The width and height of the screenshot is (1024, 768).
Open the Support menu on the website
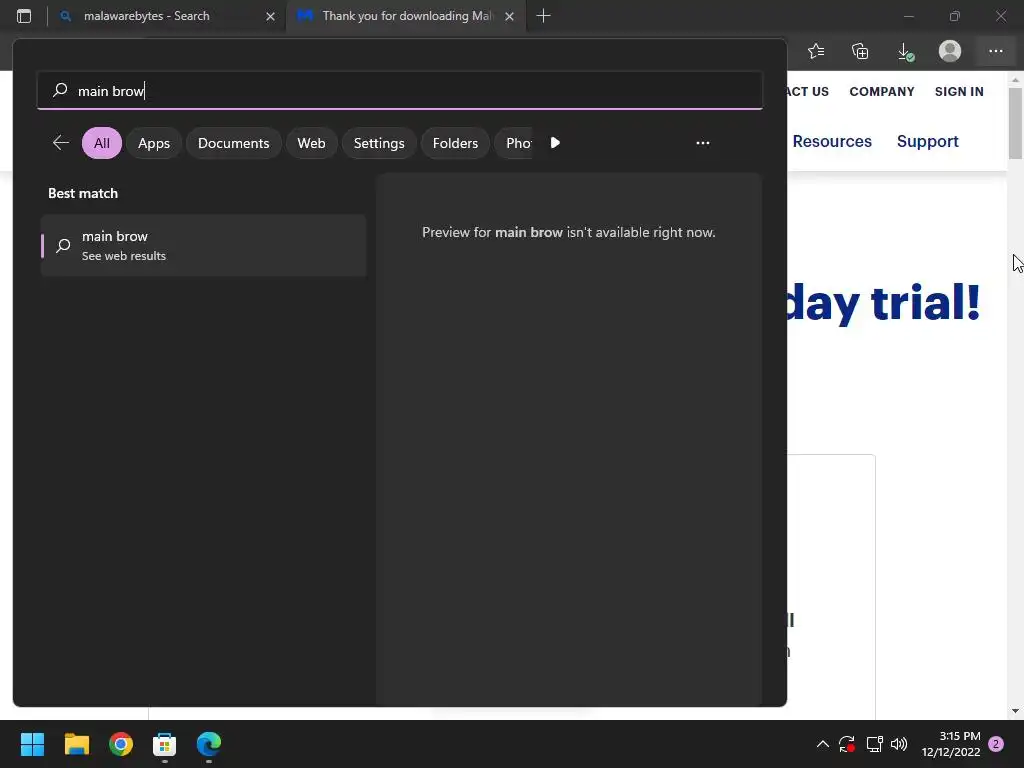click(x=927, y=141)
